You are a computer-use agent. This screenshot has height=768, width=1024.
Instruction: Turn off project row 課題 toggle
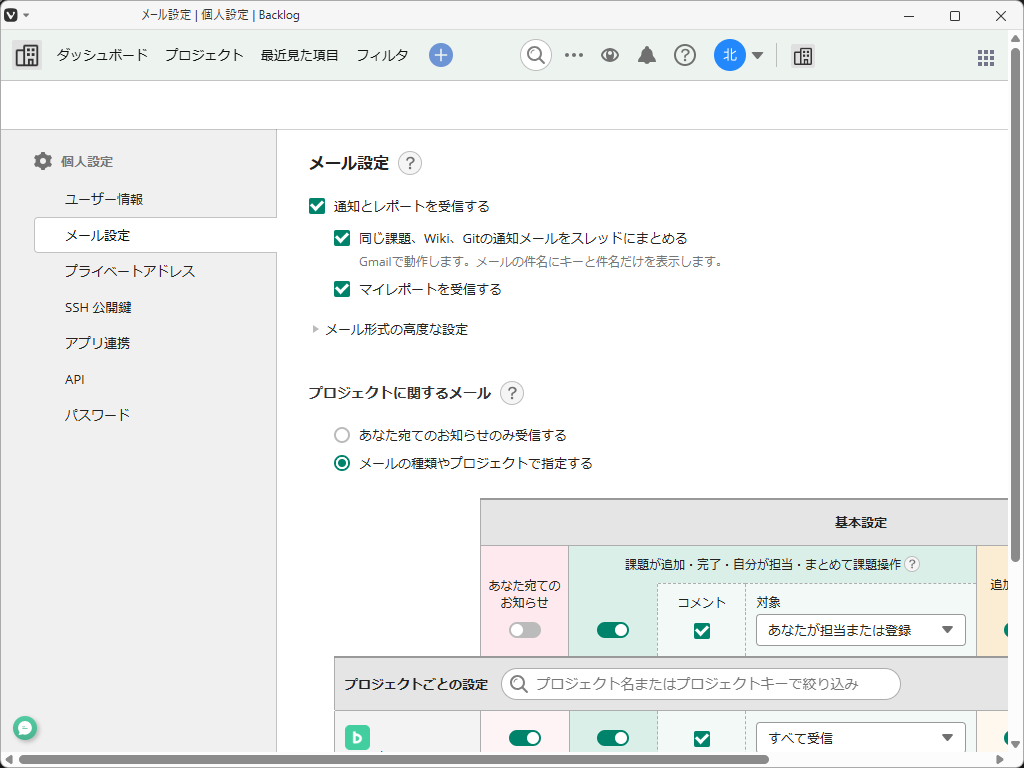pos(613,738)
